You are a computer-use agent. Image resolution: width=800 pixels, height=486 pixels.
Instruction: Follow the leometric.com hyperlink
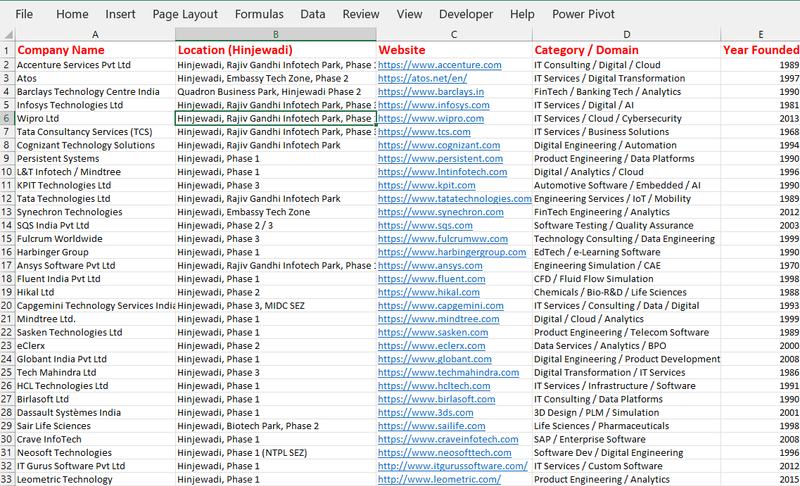pyautogui.click(x=439, y=479)
